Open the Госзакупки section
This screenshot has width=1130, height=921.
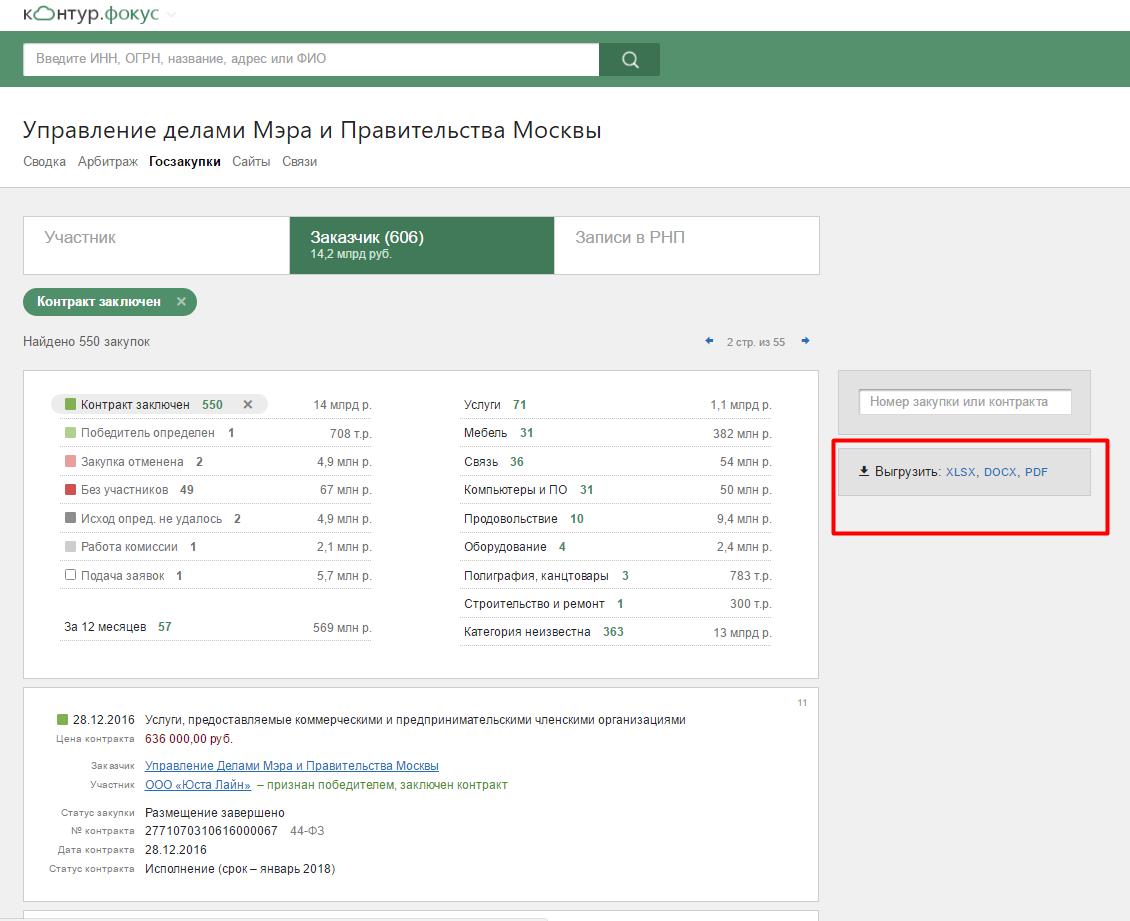point(184,161)
